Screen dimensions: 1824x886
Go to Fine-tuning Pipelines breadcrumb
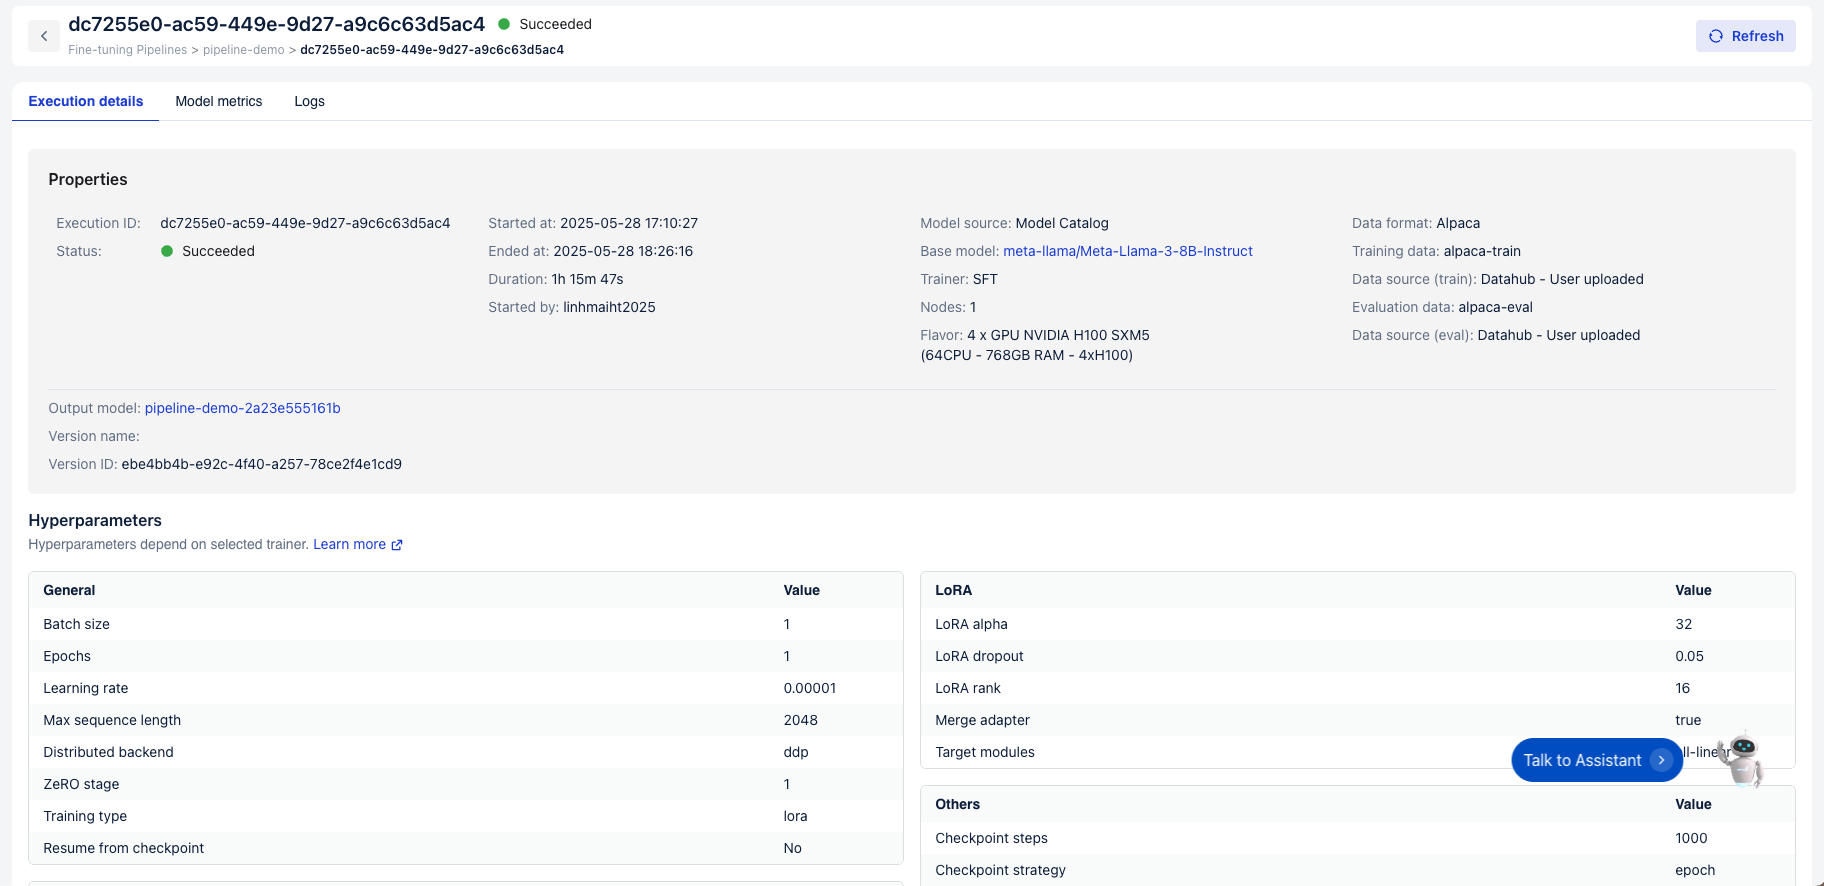pyautogui.click(x=127, y=50)
